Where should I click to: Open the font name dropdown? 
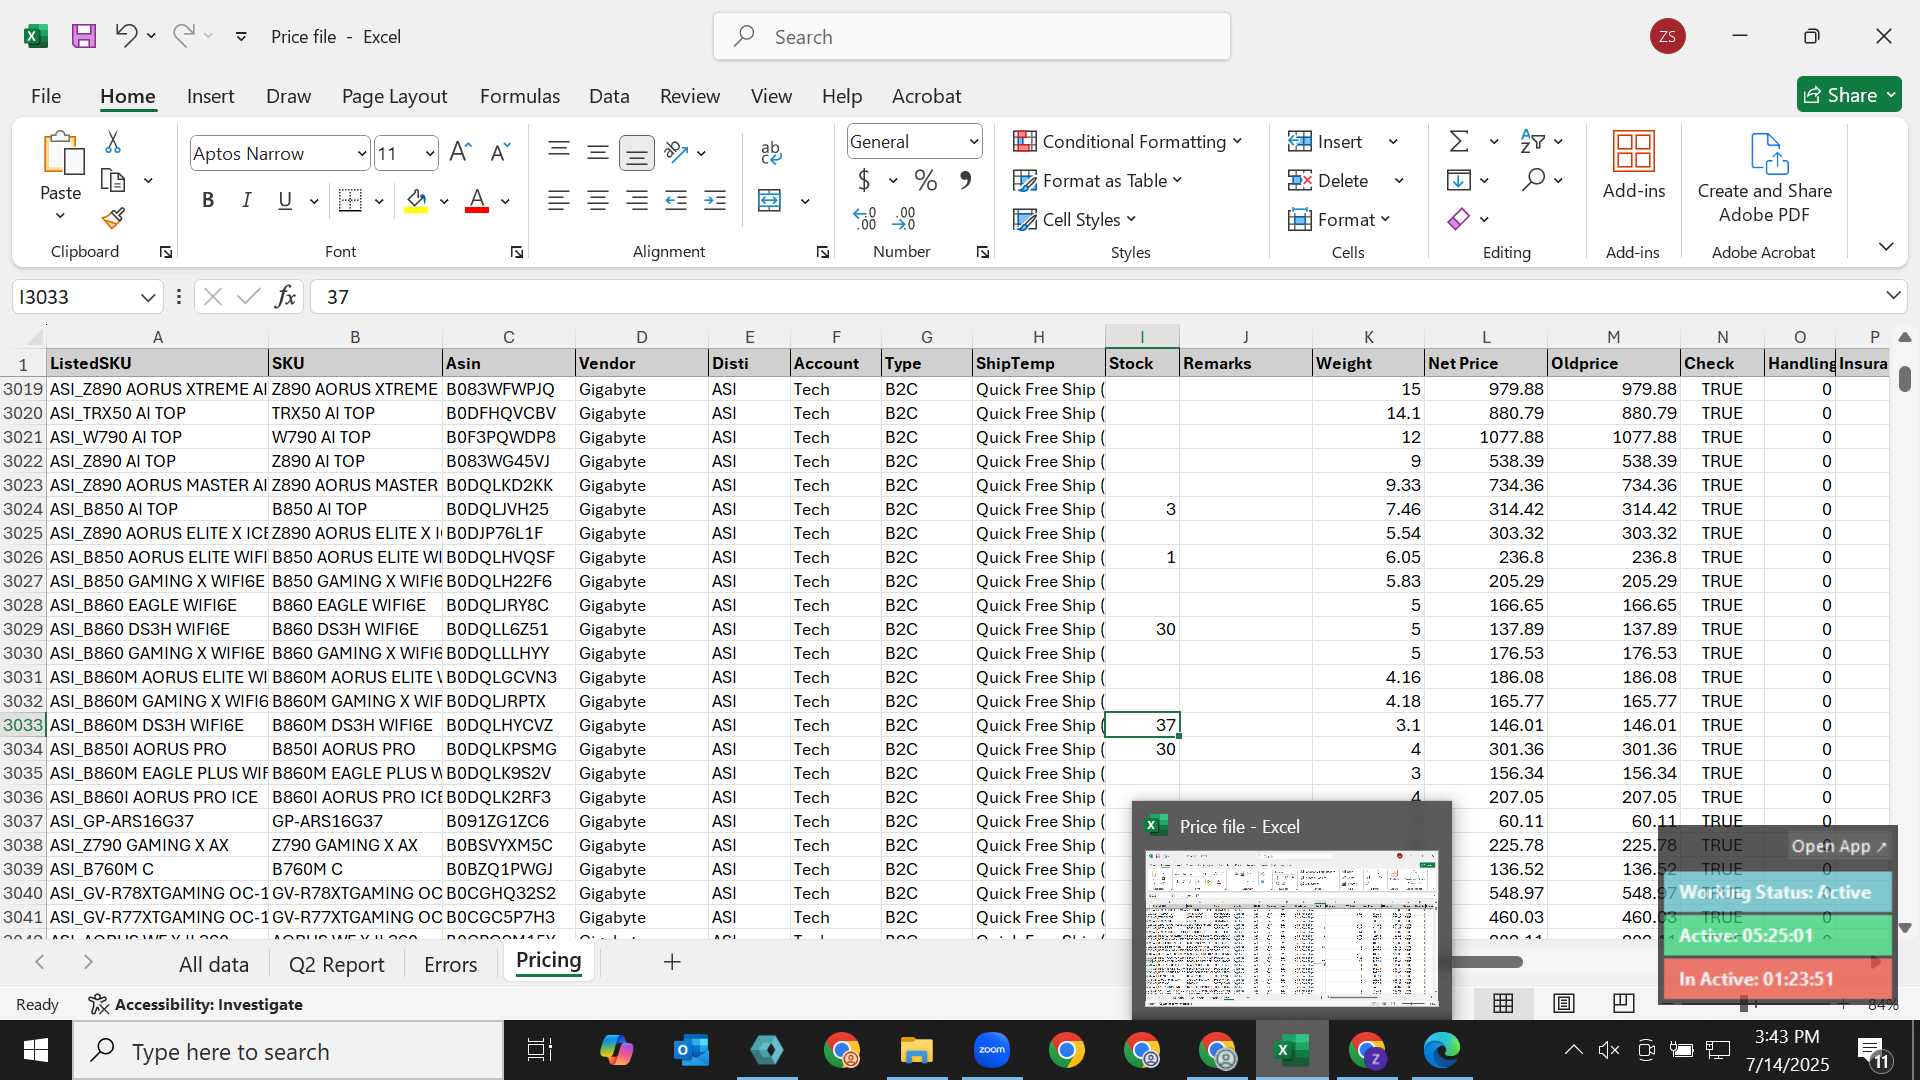(361, 153)
